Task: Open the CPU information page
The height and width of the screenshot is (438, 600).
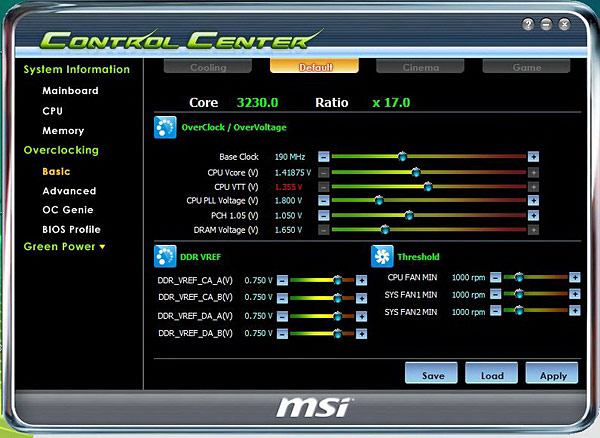Action: point(52,111)
